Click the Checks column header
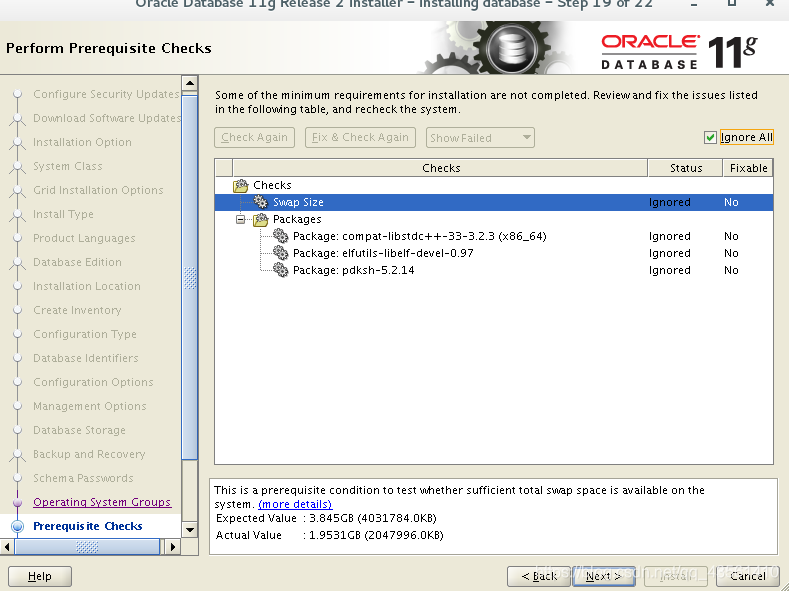 click(x=440, y=168)
